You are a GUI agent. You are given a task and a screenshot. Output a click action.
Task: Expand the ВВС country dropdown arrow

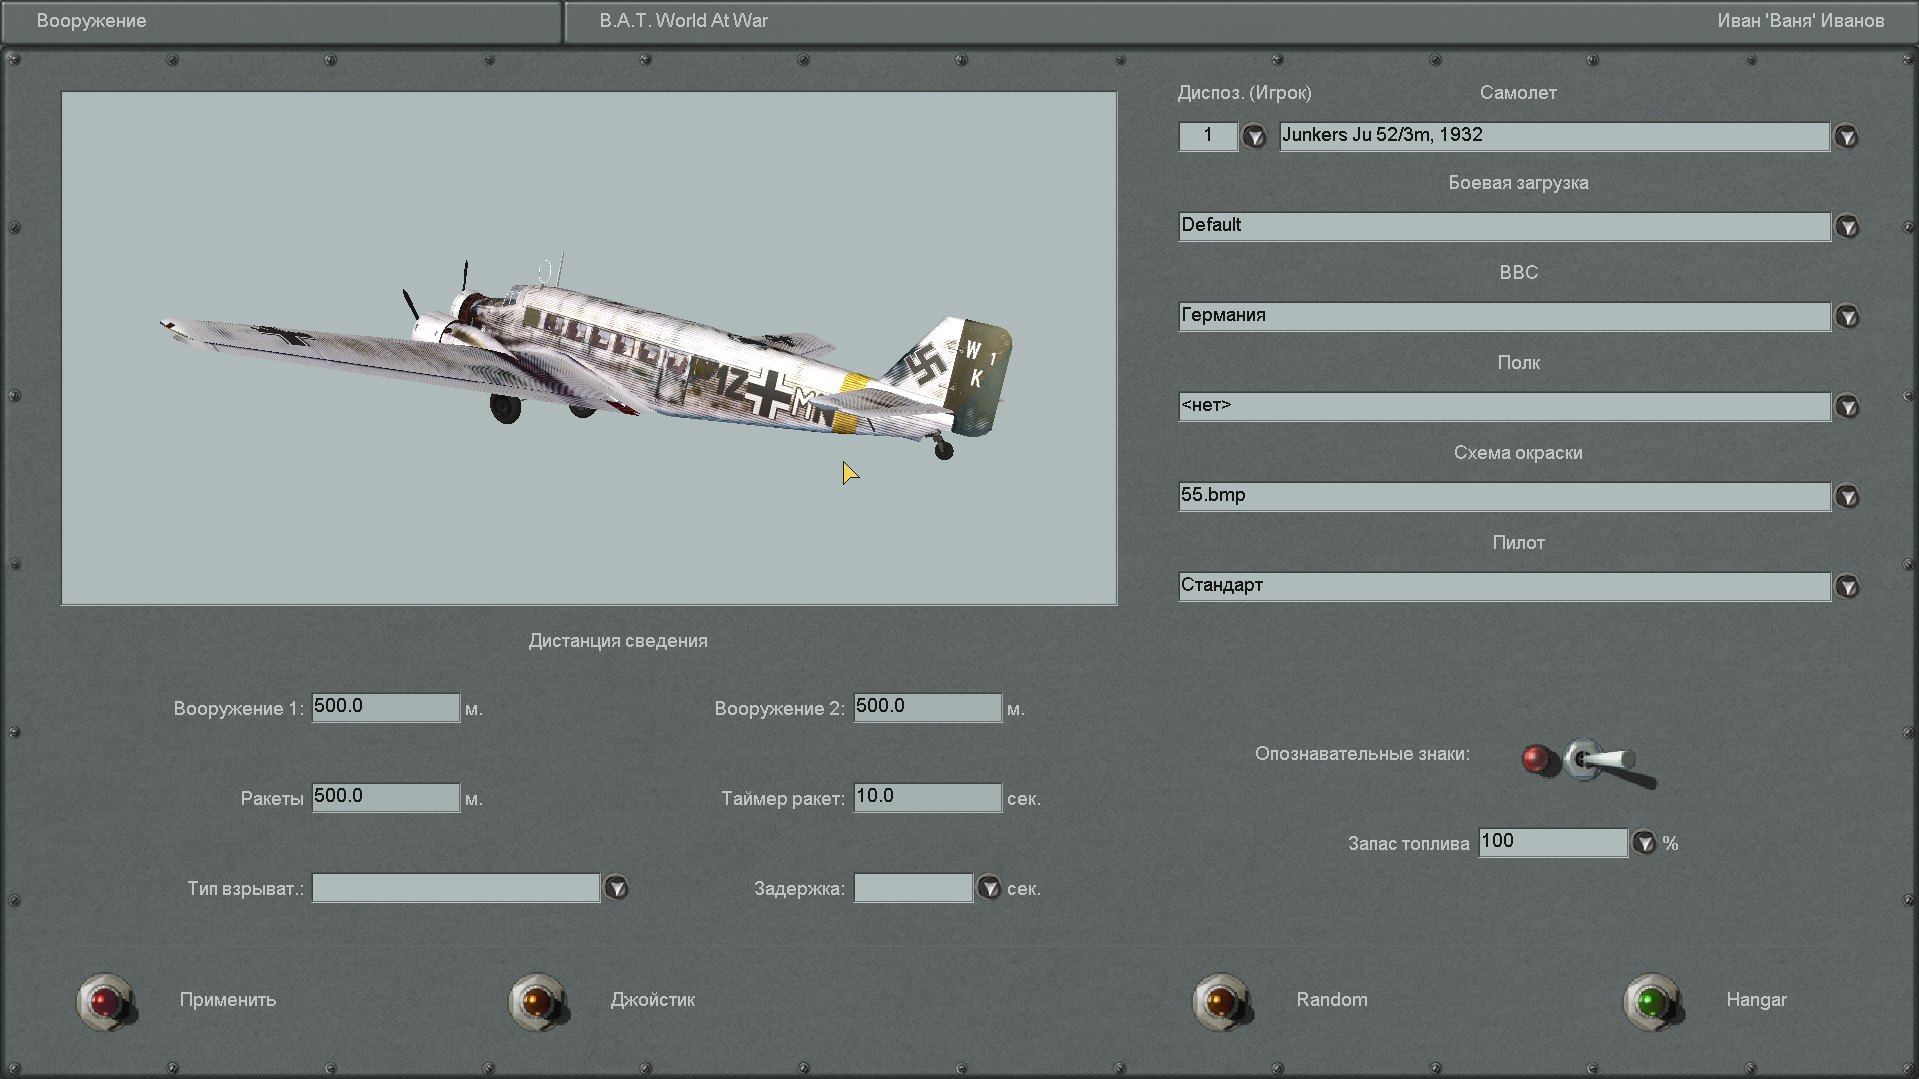(1846, 317)
